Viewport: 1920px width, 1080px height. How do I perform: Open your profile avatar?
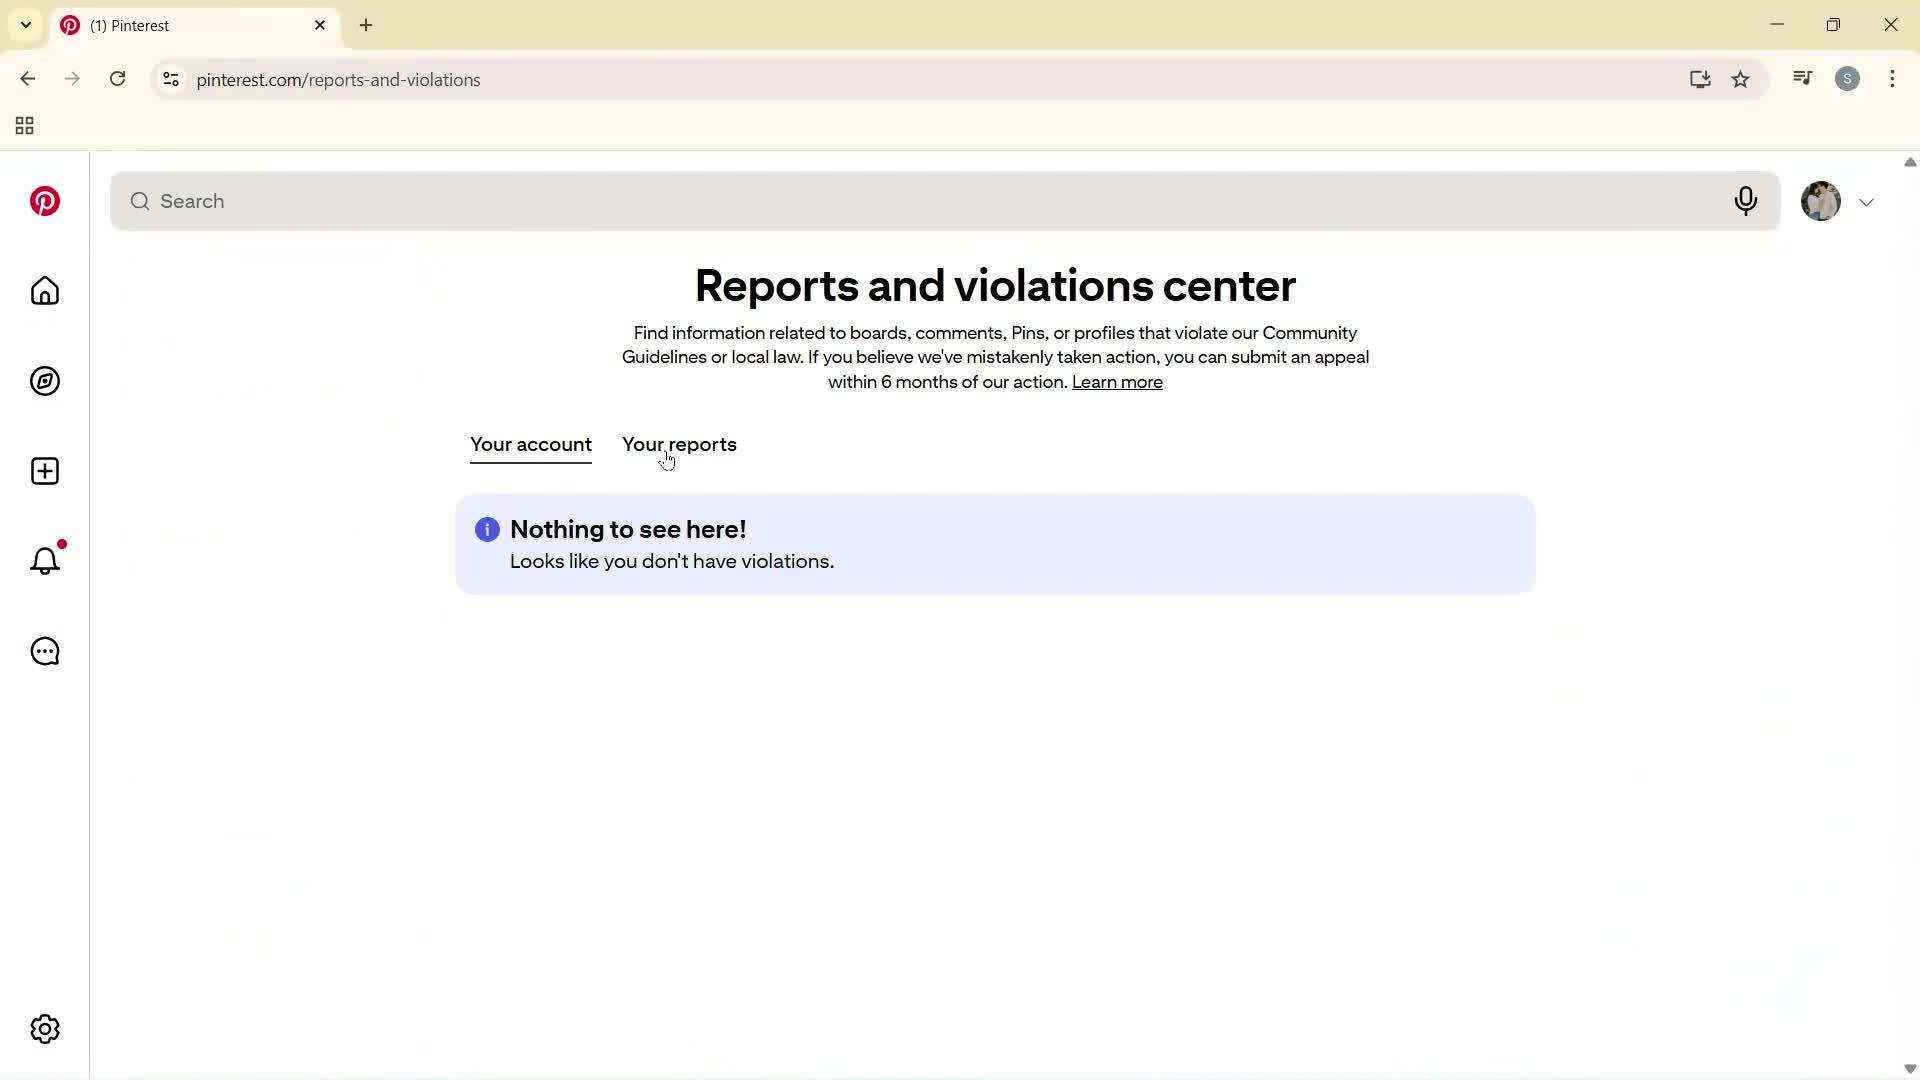coord(1822,201)
